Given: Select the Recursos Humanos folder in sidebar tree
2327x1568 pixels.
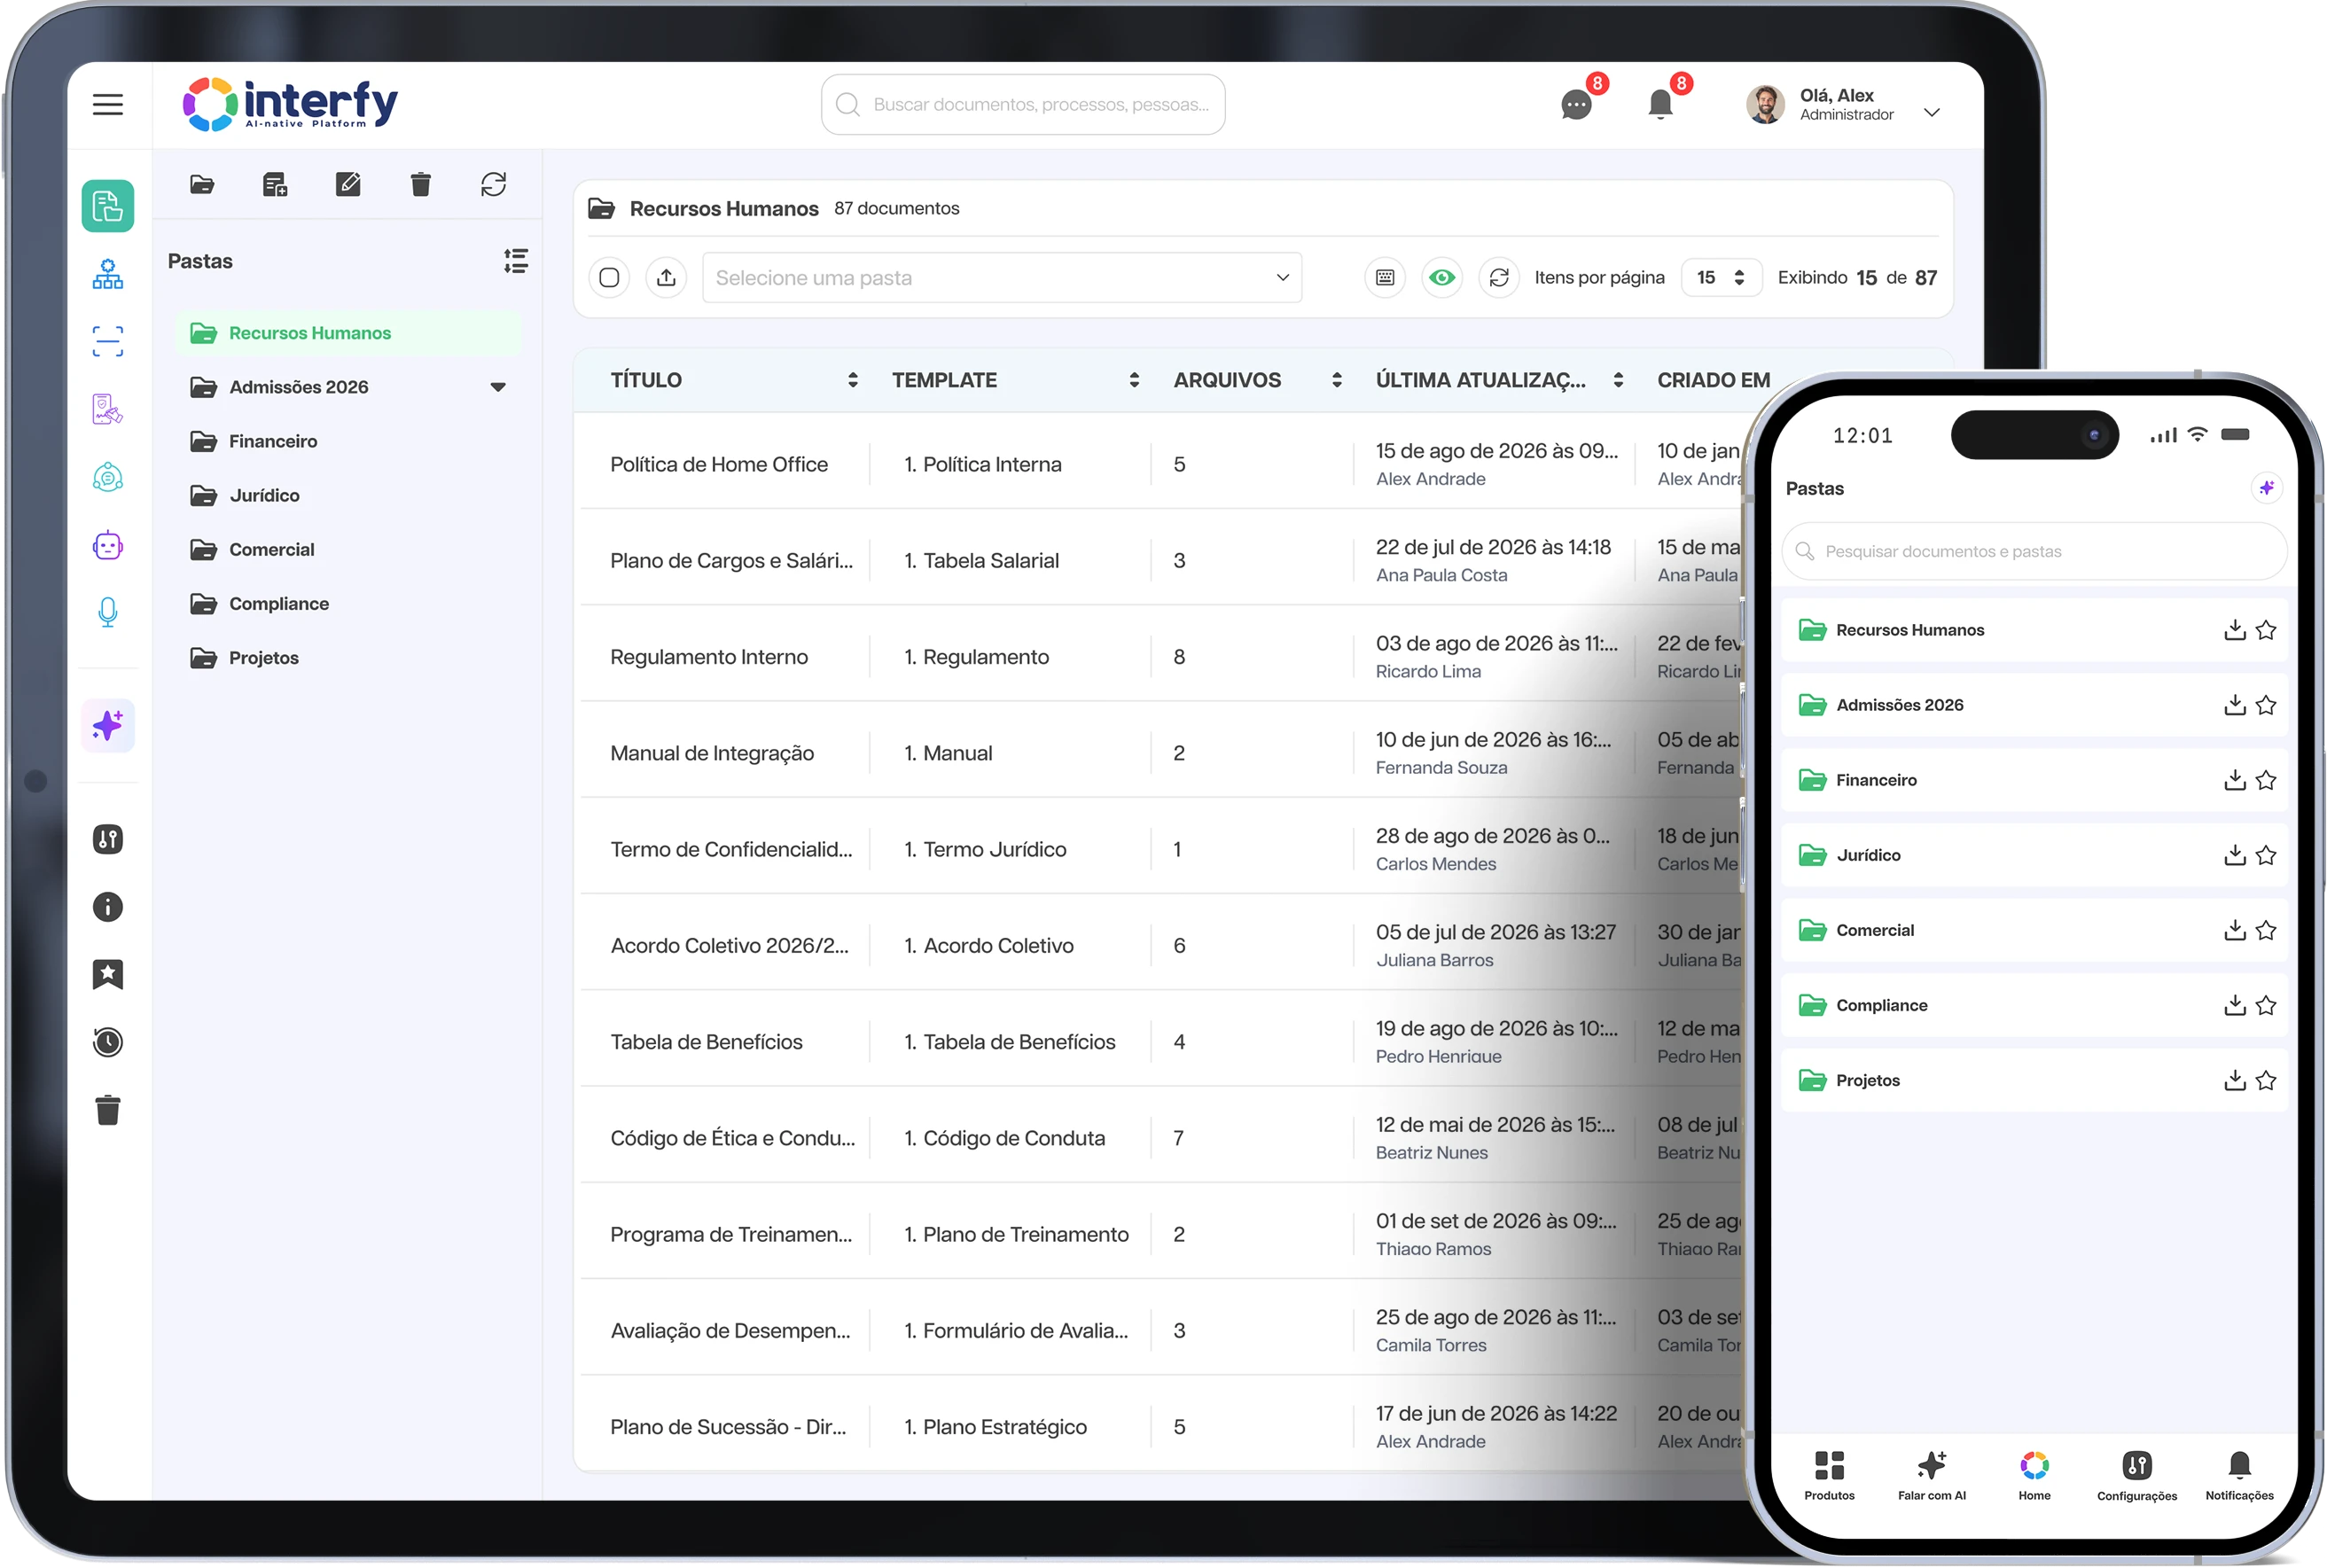Looking at the screenshot, I should pos(348,333).
